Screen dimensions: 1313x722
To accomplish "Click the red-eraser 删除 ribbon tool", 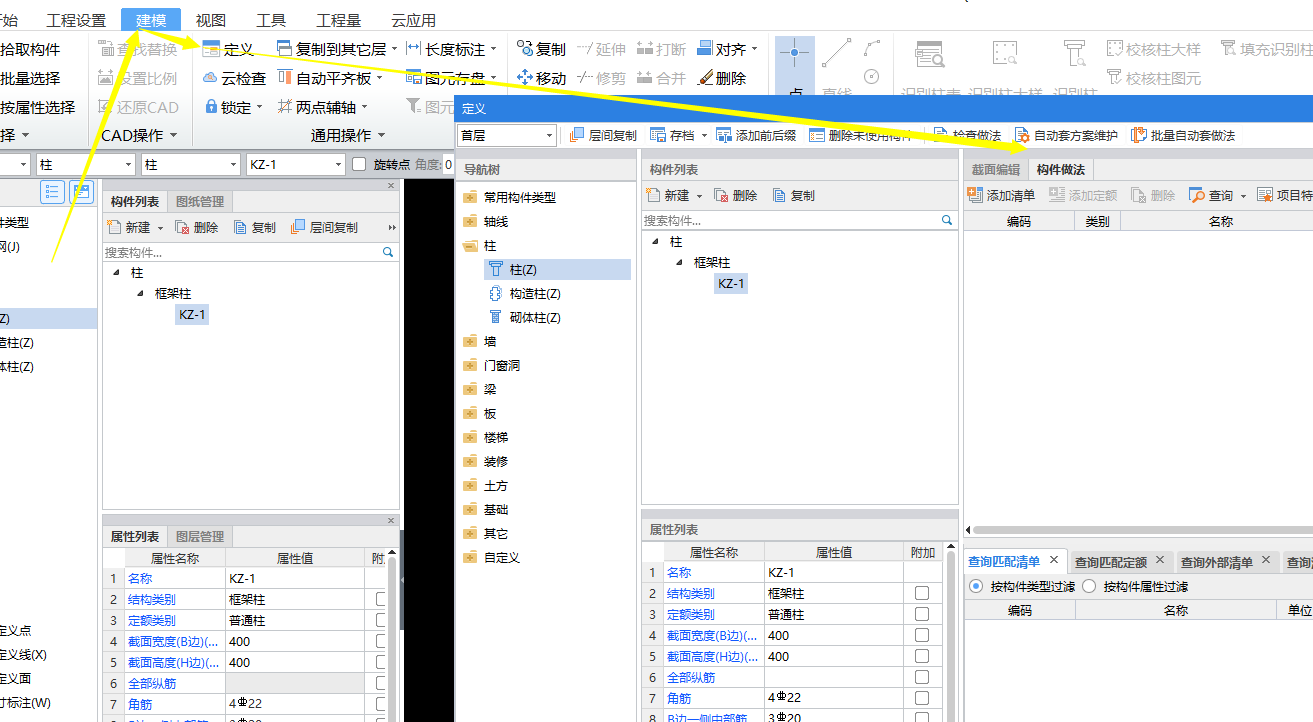I will tap(721, 78).
